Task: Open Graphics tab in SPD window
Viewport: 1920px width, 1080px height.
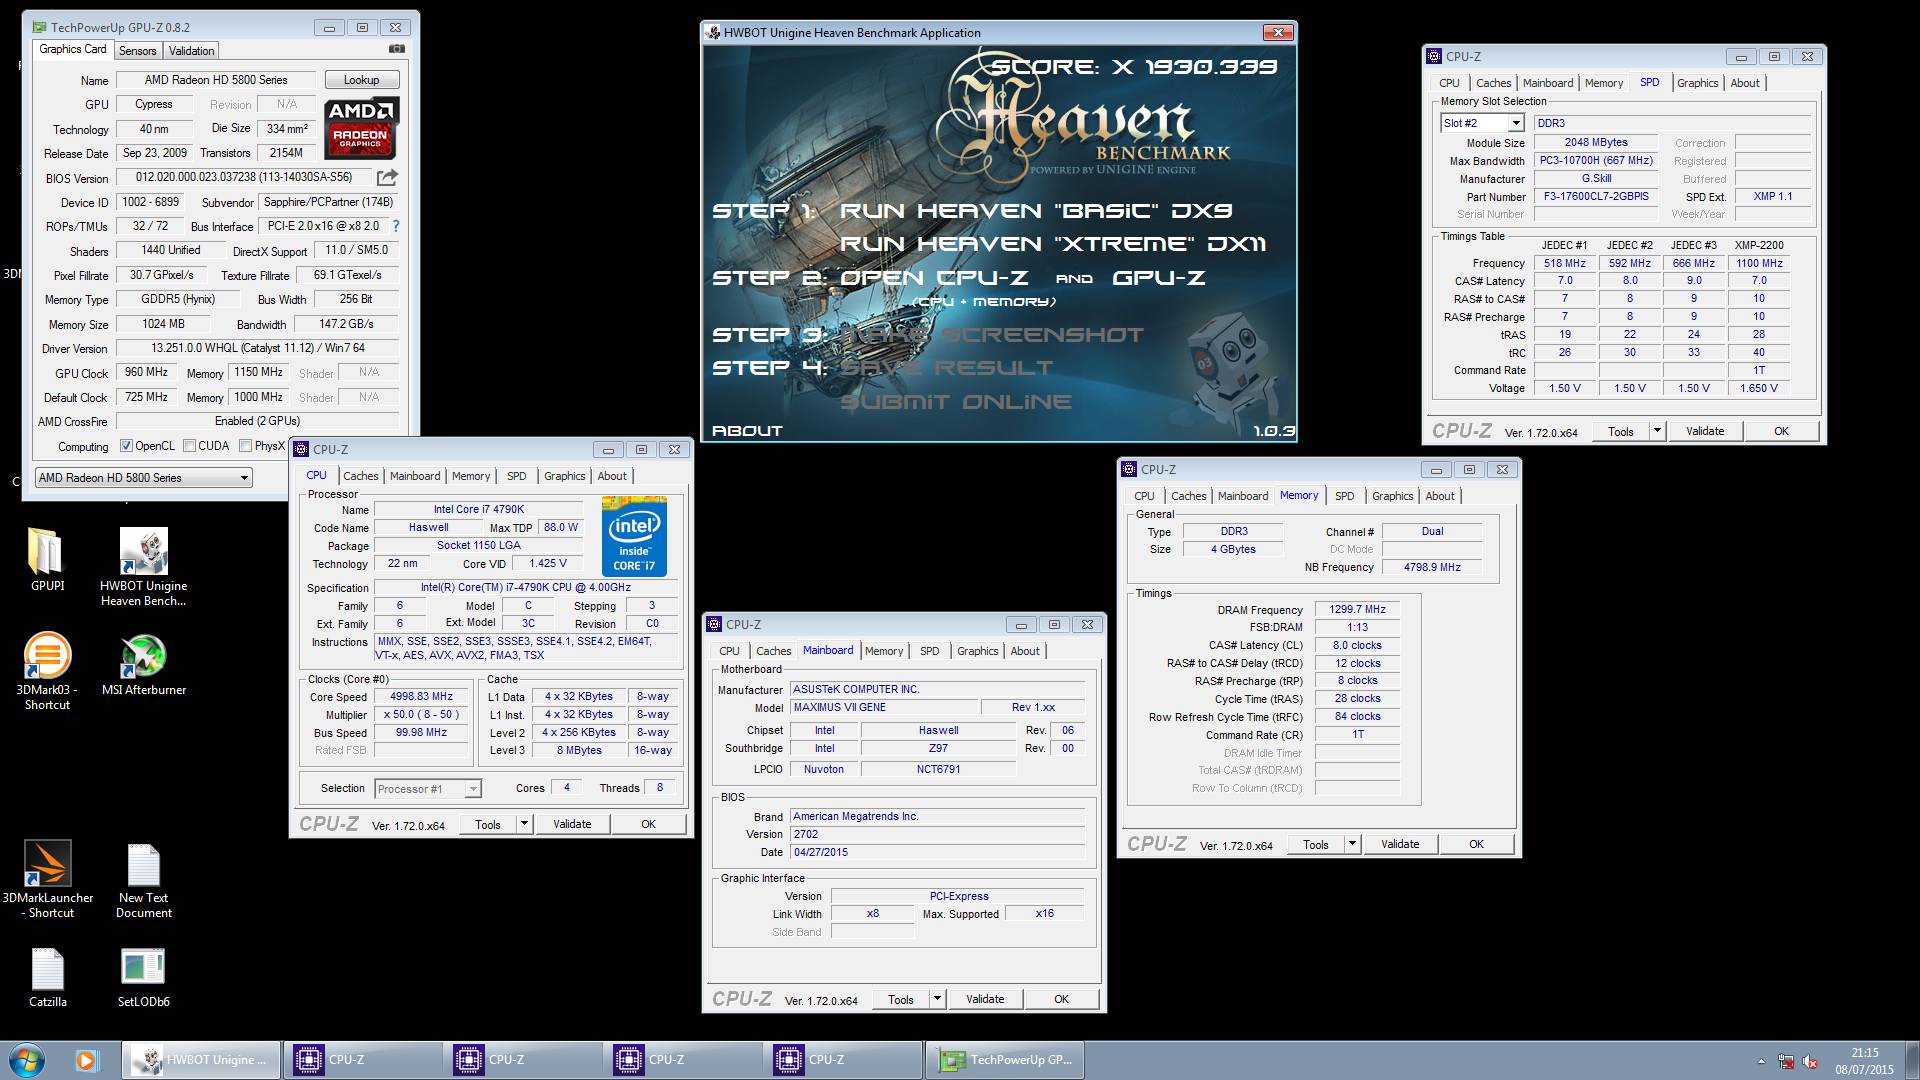Action: [x=1697, y=83]
